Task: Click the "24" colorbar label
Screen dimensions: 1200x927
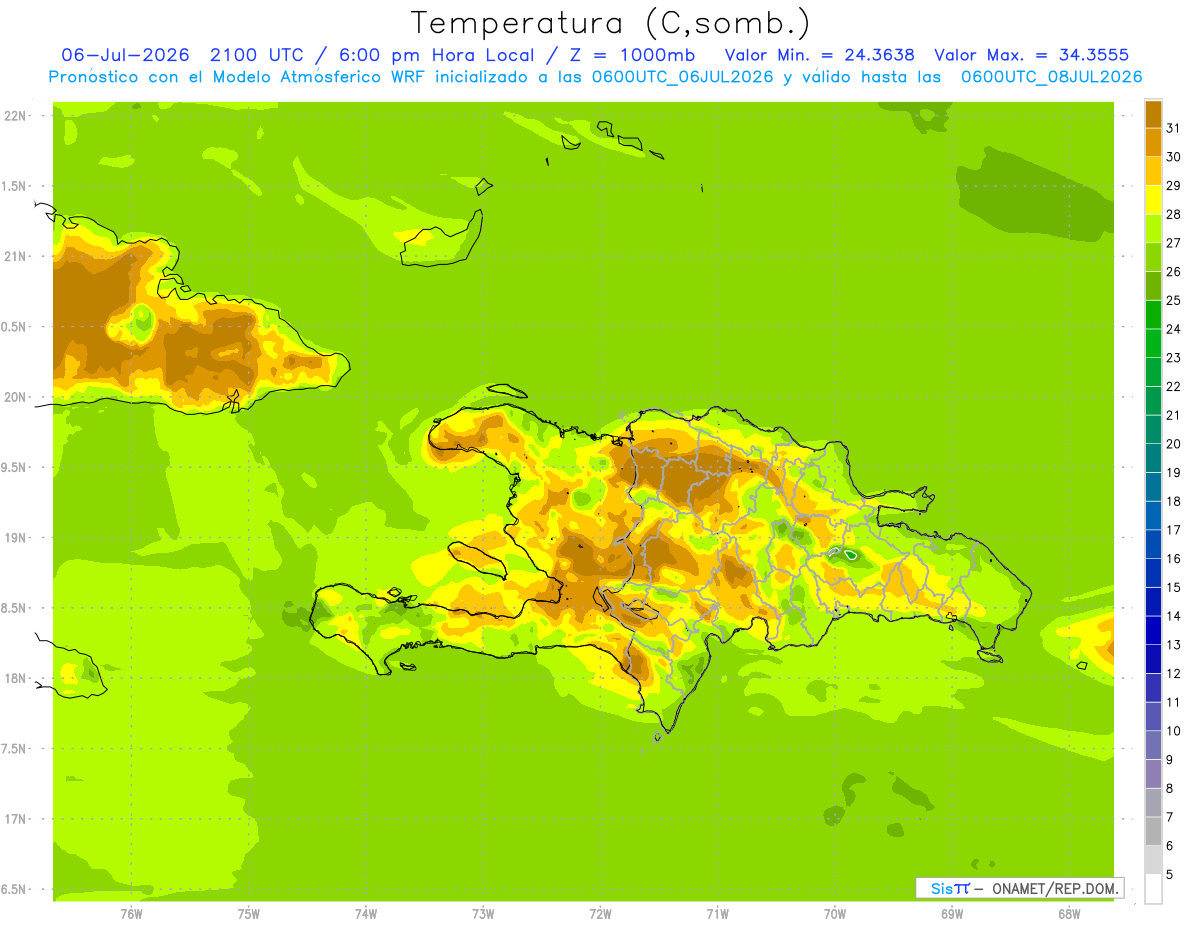Action: (1173, 329)
